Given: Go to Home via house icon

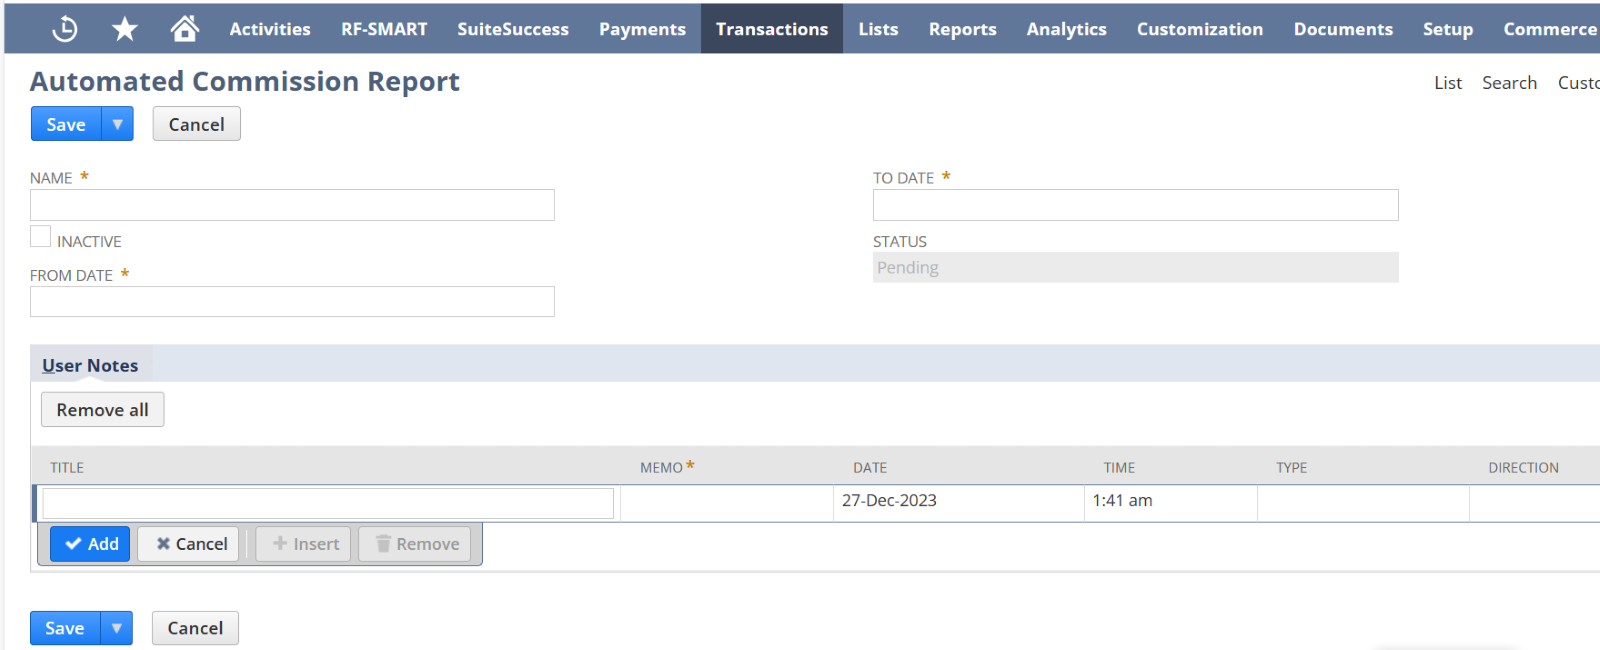Looking at the screenshot, I should point(184,29).
